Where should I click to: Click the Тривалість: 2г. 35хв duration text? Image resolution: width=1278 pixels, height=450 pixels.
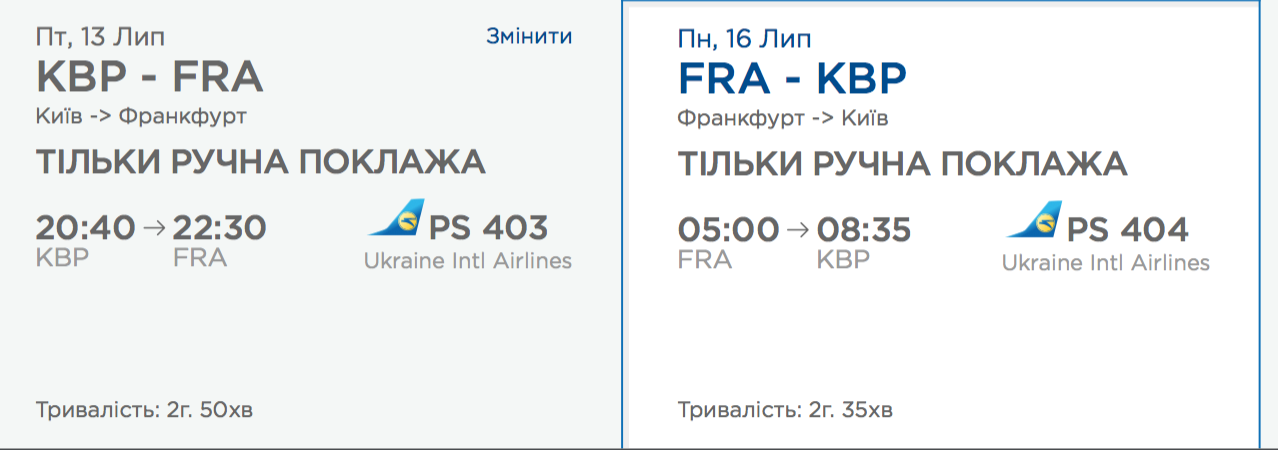point(785,409)
